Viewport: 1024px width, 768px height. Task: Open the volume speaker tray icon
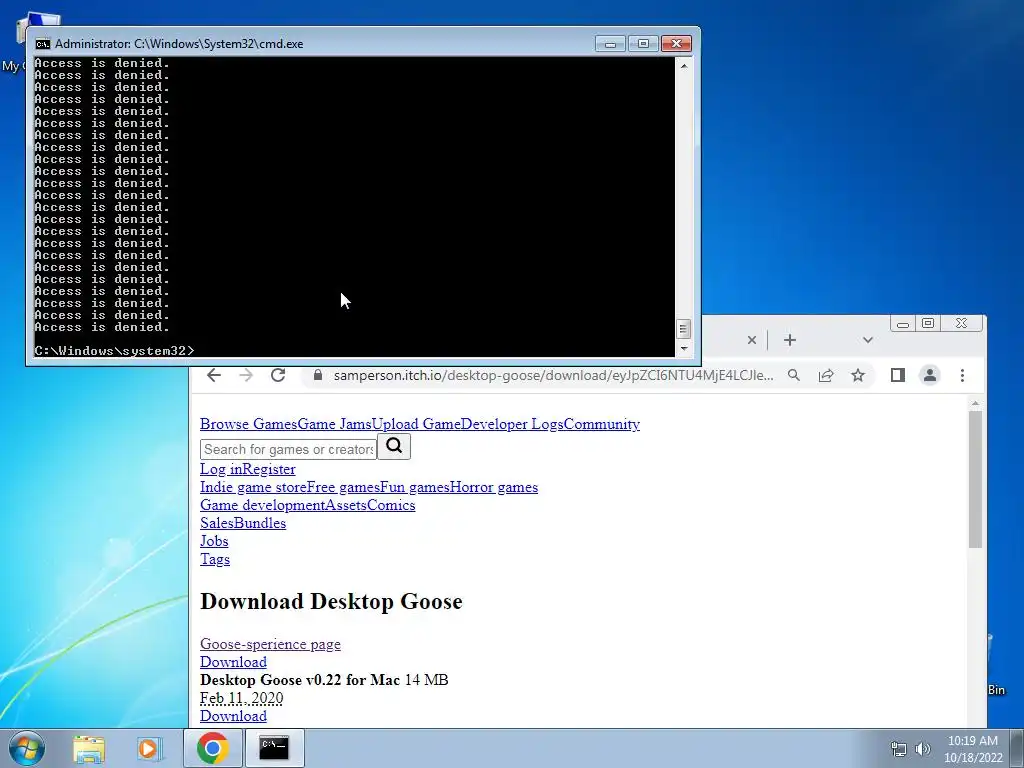tap(922, 749)
